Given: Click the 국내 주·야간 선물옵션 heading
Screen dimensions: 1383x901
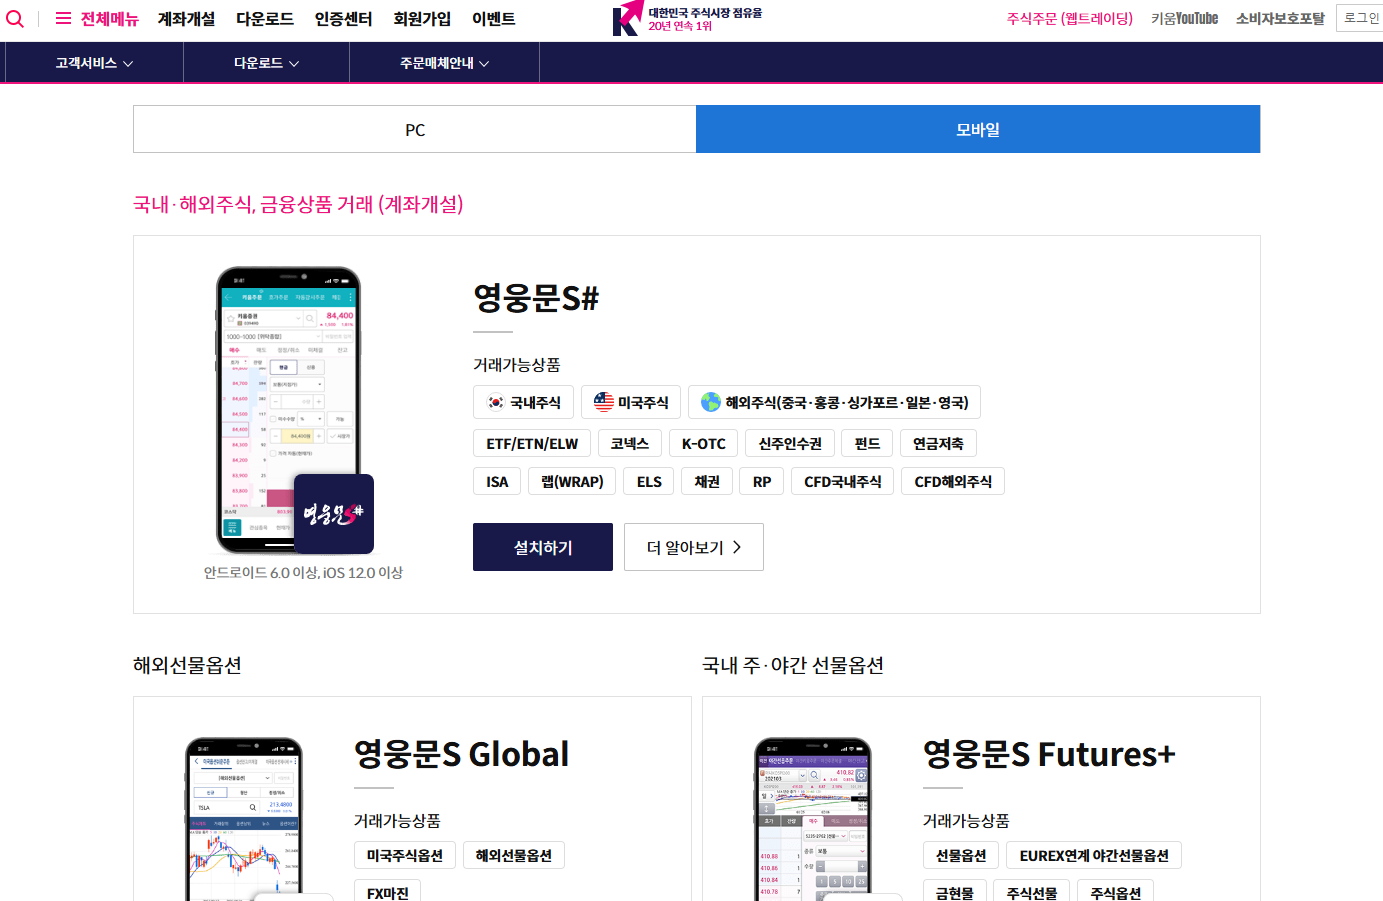Looking at the screenshot, I should pos(793,665).
